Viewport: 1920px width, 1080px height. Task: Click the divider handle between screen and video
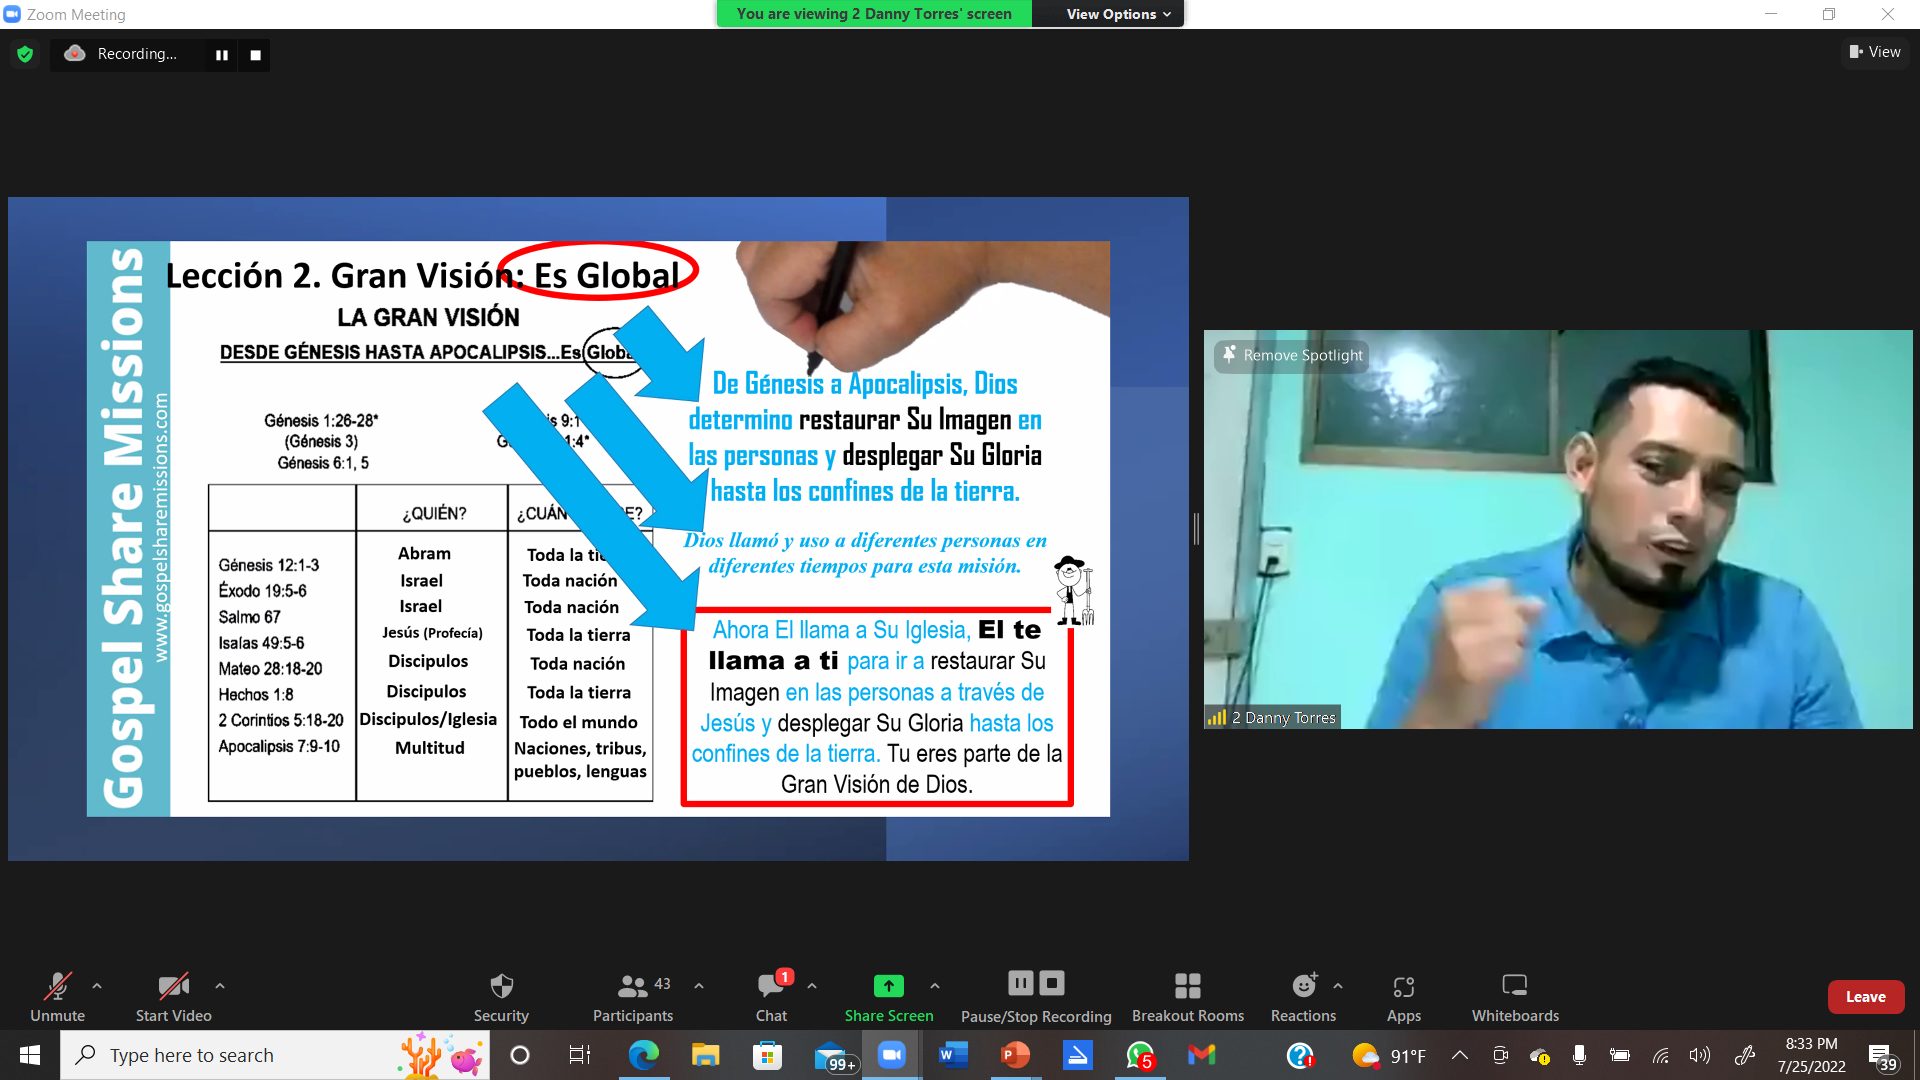point(1196,528)
